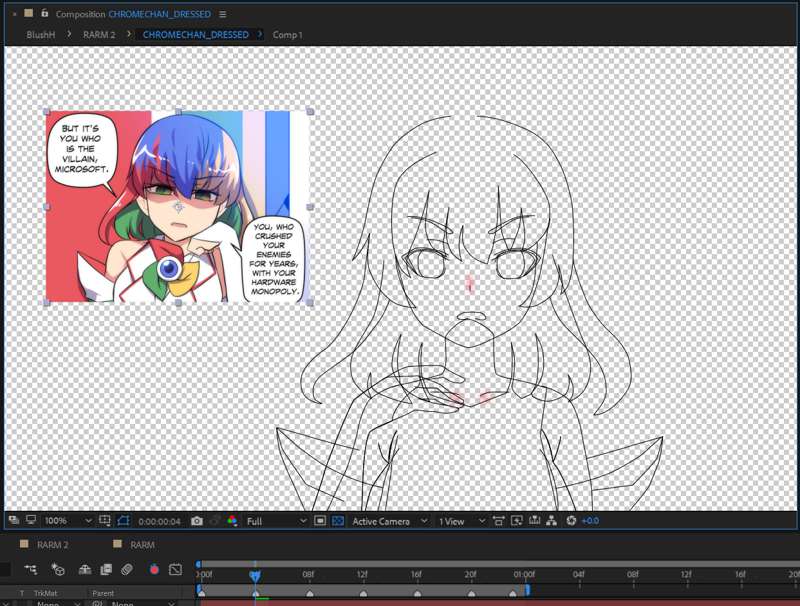
Task: Open the Graph Editor in the timeline
Action: [x=176, y=570]
